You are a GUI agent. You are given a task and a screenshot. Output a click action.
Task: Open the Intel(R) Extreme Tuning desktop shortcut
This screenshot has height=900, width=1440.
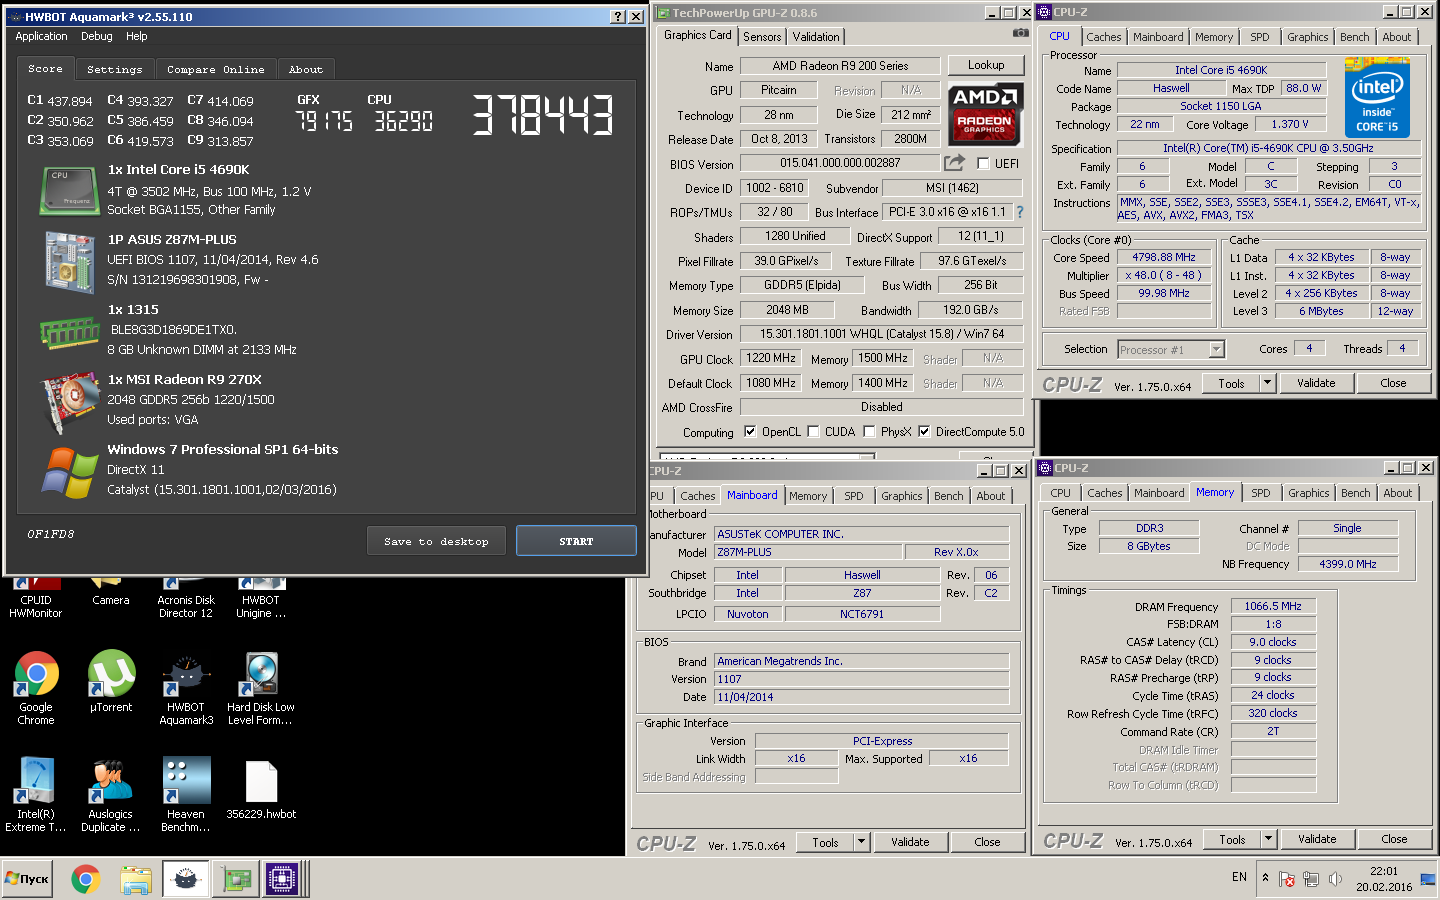point(36,795)
